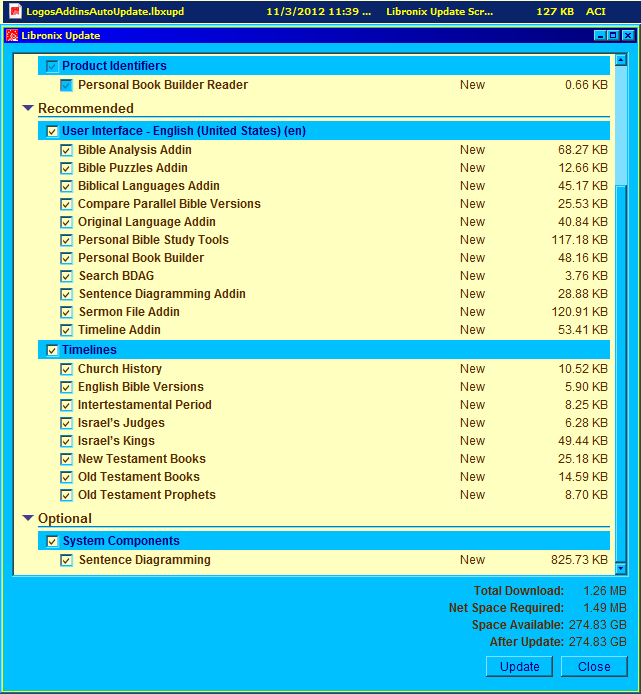This screenshot has width=641, height=694.
Task: Uncheck the Intertestamental Period checkbox
Action: coord(66,405)
